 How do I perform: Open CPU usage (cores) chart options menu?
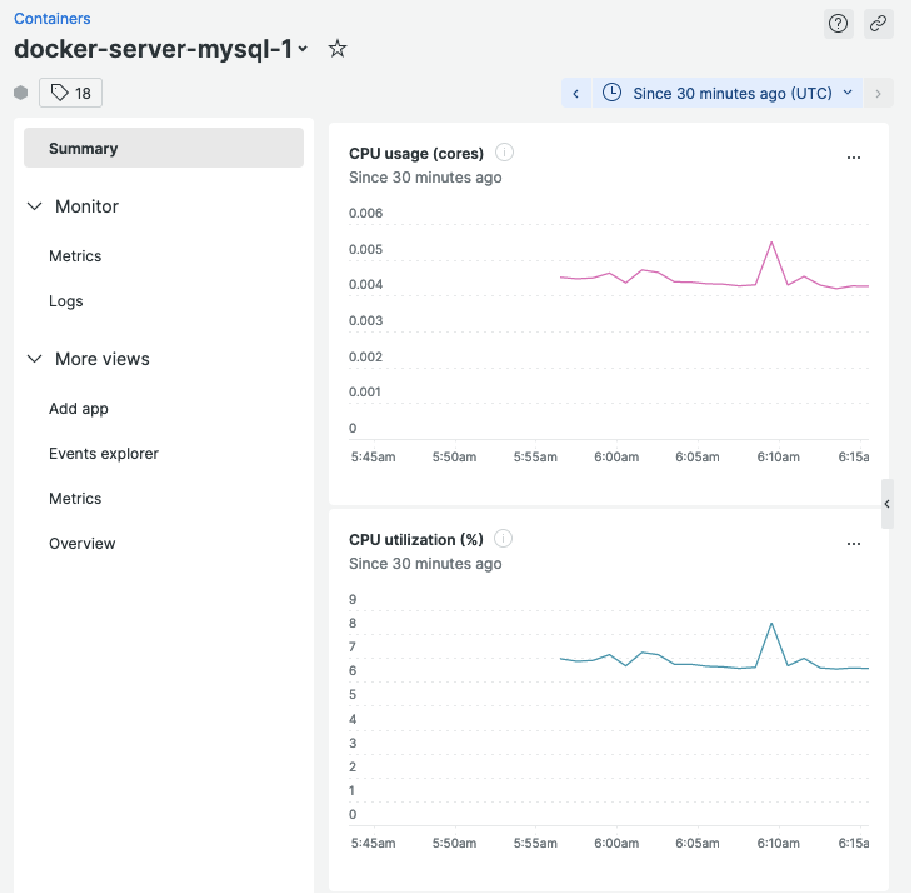pyautogui.click(x=853, y=157)
